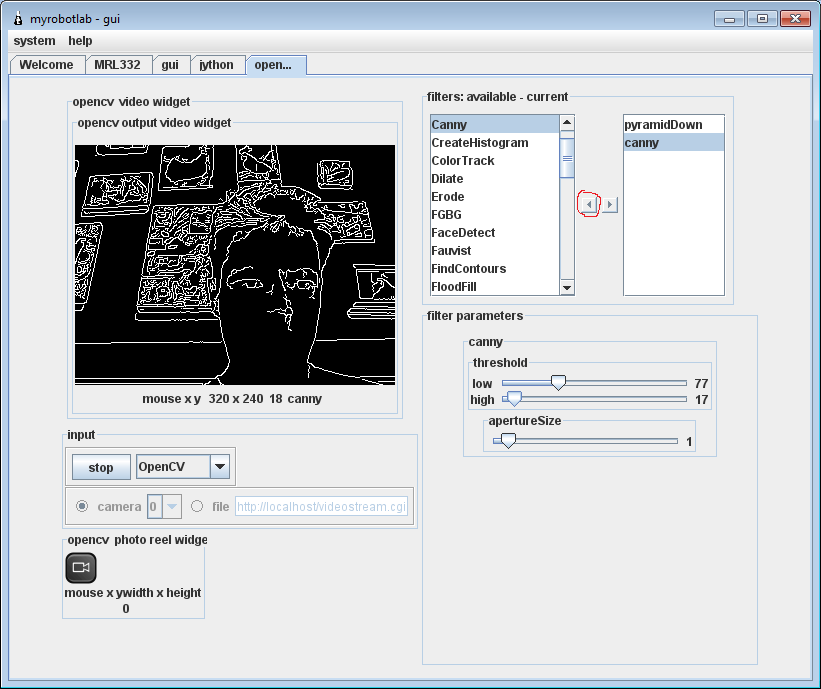Open the system menu
The height and width of the screenshot is (689, 821).
pyautogui.click(x=34, y=41)
